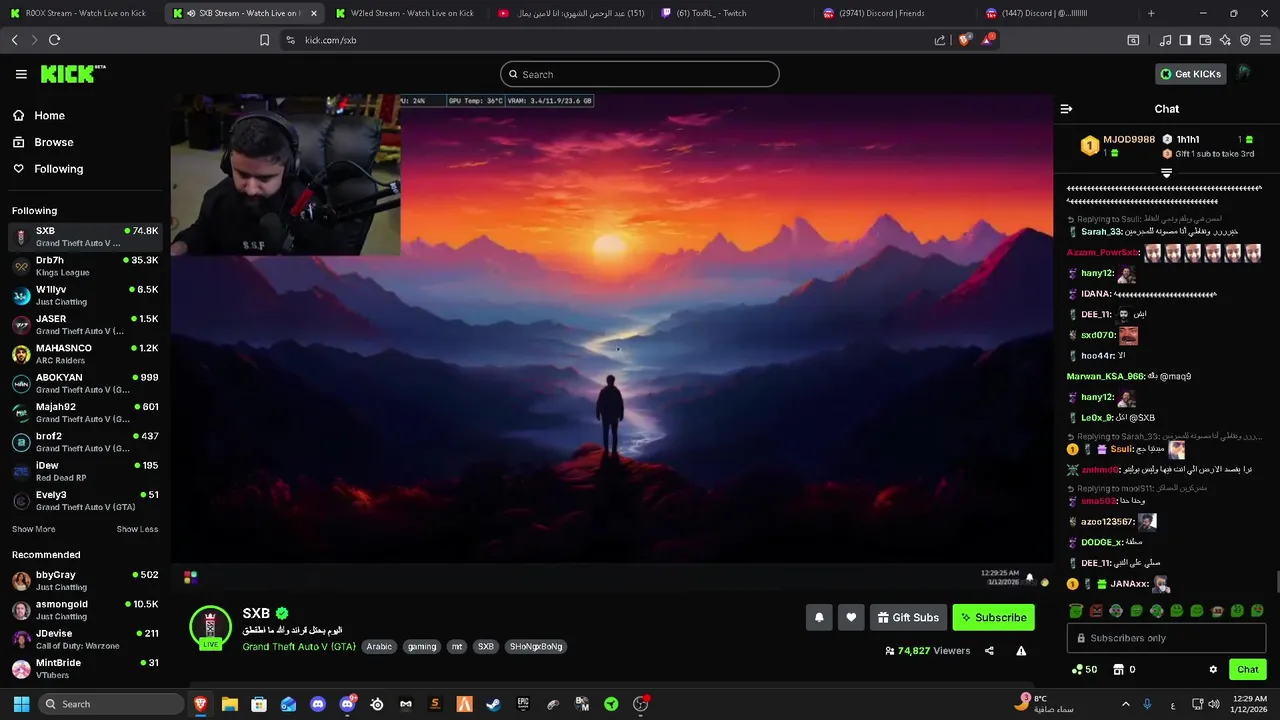Click the green Chat send button
Image resolution: width=1280 pixels, height=720 pixels.
[1247, 670]
